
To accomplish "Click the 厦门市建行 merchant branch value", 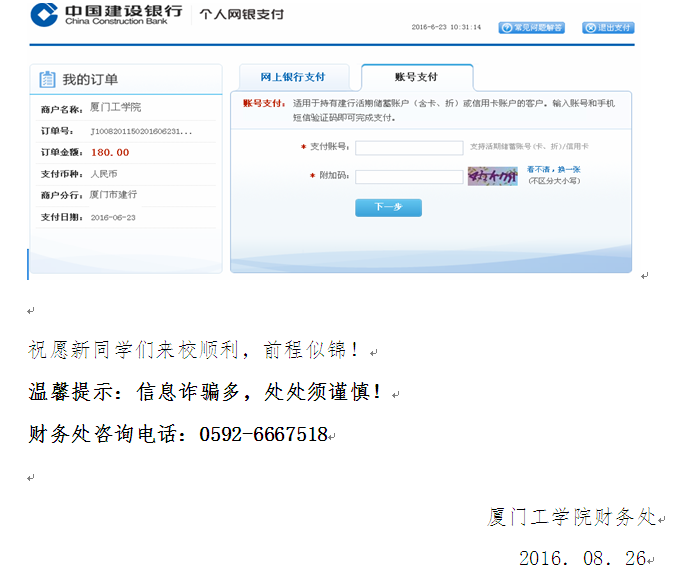I will pos(113,195).
